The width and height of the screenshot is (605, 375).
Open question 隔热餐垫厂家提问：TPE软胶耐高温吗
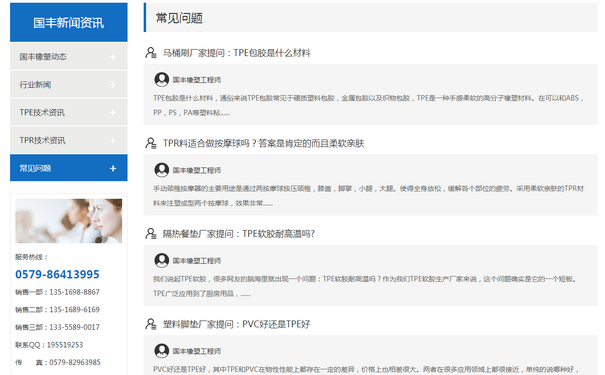coord(238,234)
